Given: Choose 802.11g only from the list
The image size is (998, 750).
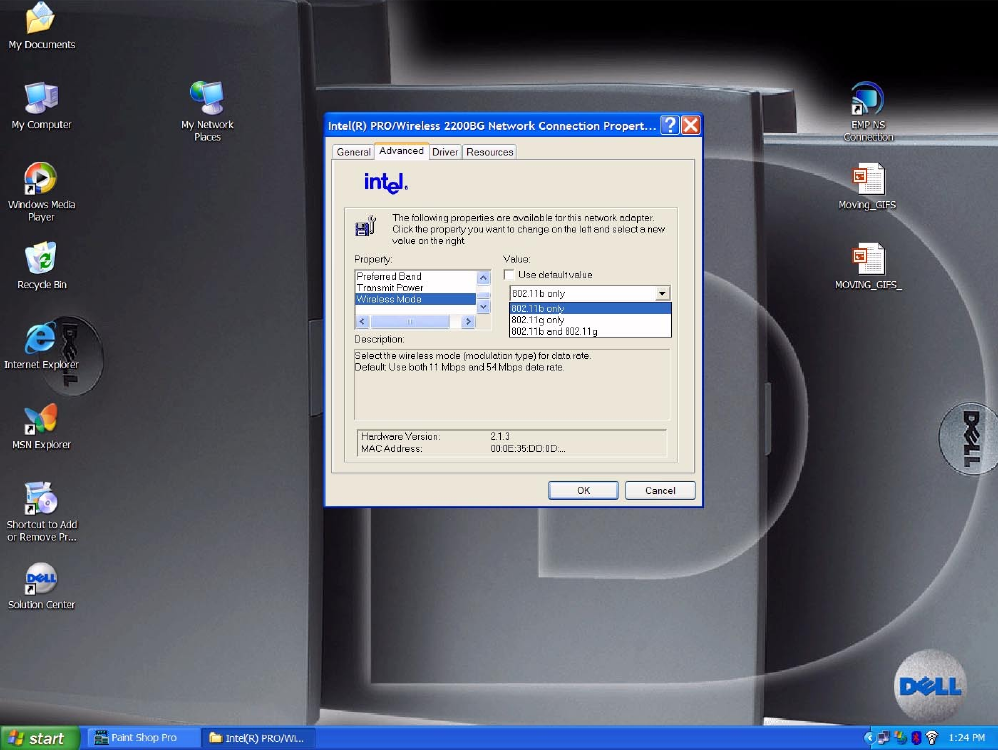Looking at the screenshot, I should pyautogui.click(x=538, y=320).
